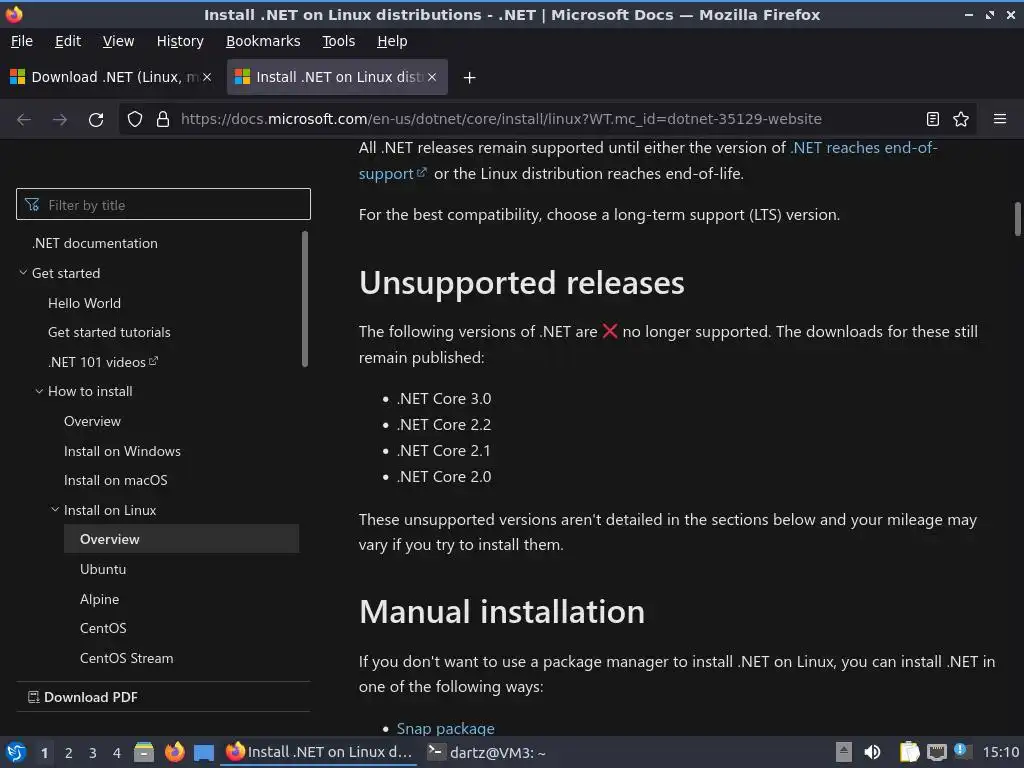This screenshot has height=768, width=1024.
Task: Focus Install .NET on Linux taskbar window
Action: 319,752
